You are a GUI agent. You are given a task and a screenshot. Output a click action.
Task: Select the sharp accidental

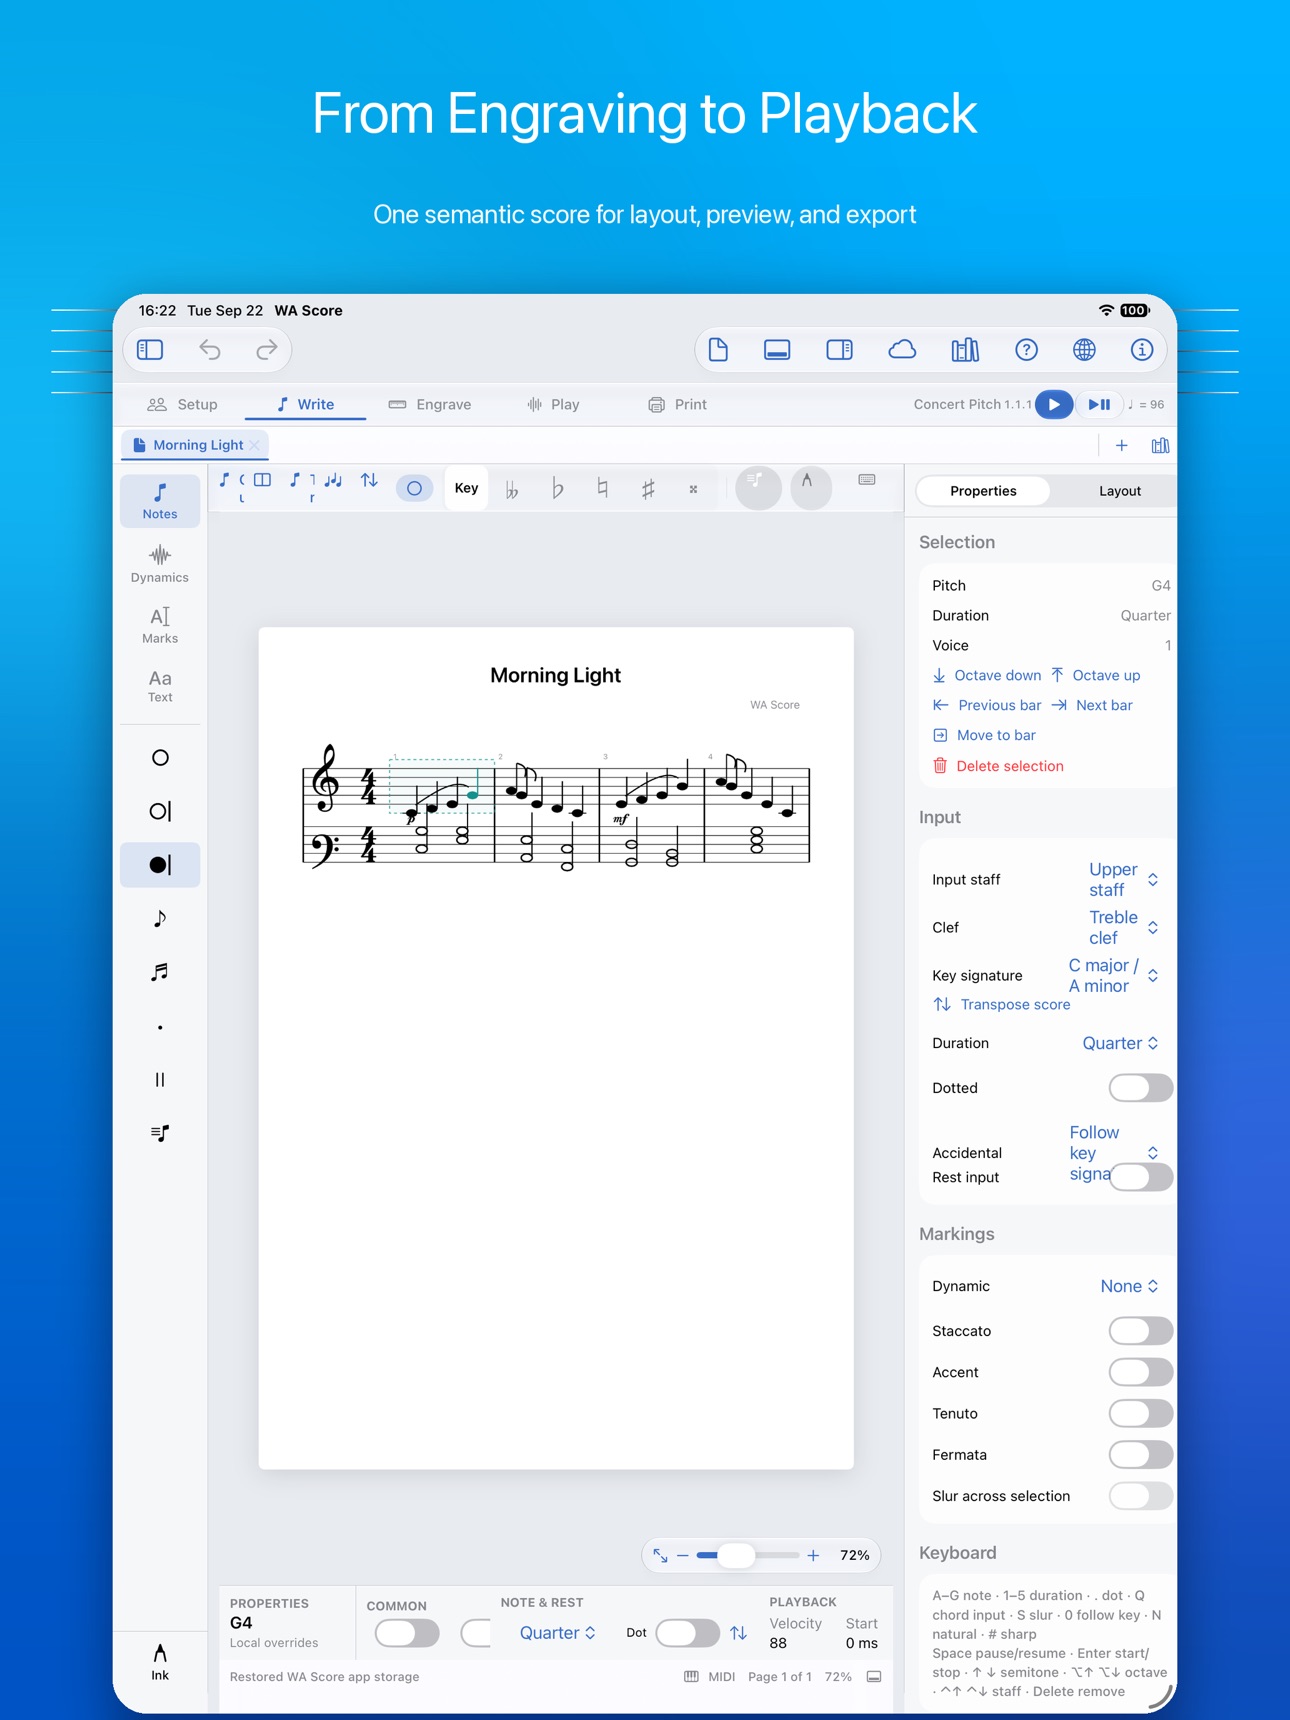(x=648, y=489)
